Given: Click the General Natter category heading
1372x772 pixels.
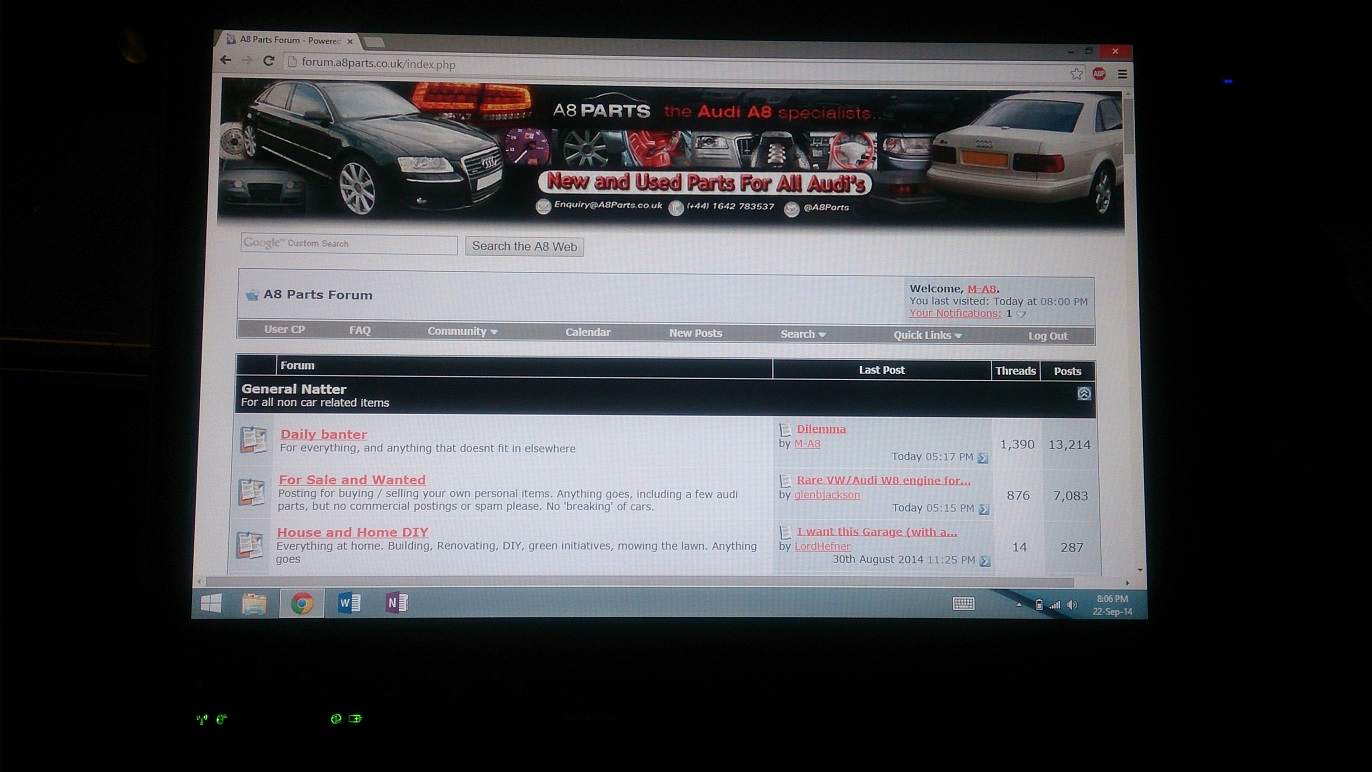Looking at the screenshot, I should coord(294,389).
